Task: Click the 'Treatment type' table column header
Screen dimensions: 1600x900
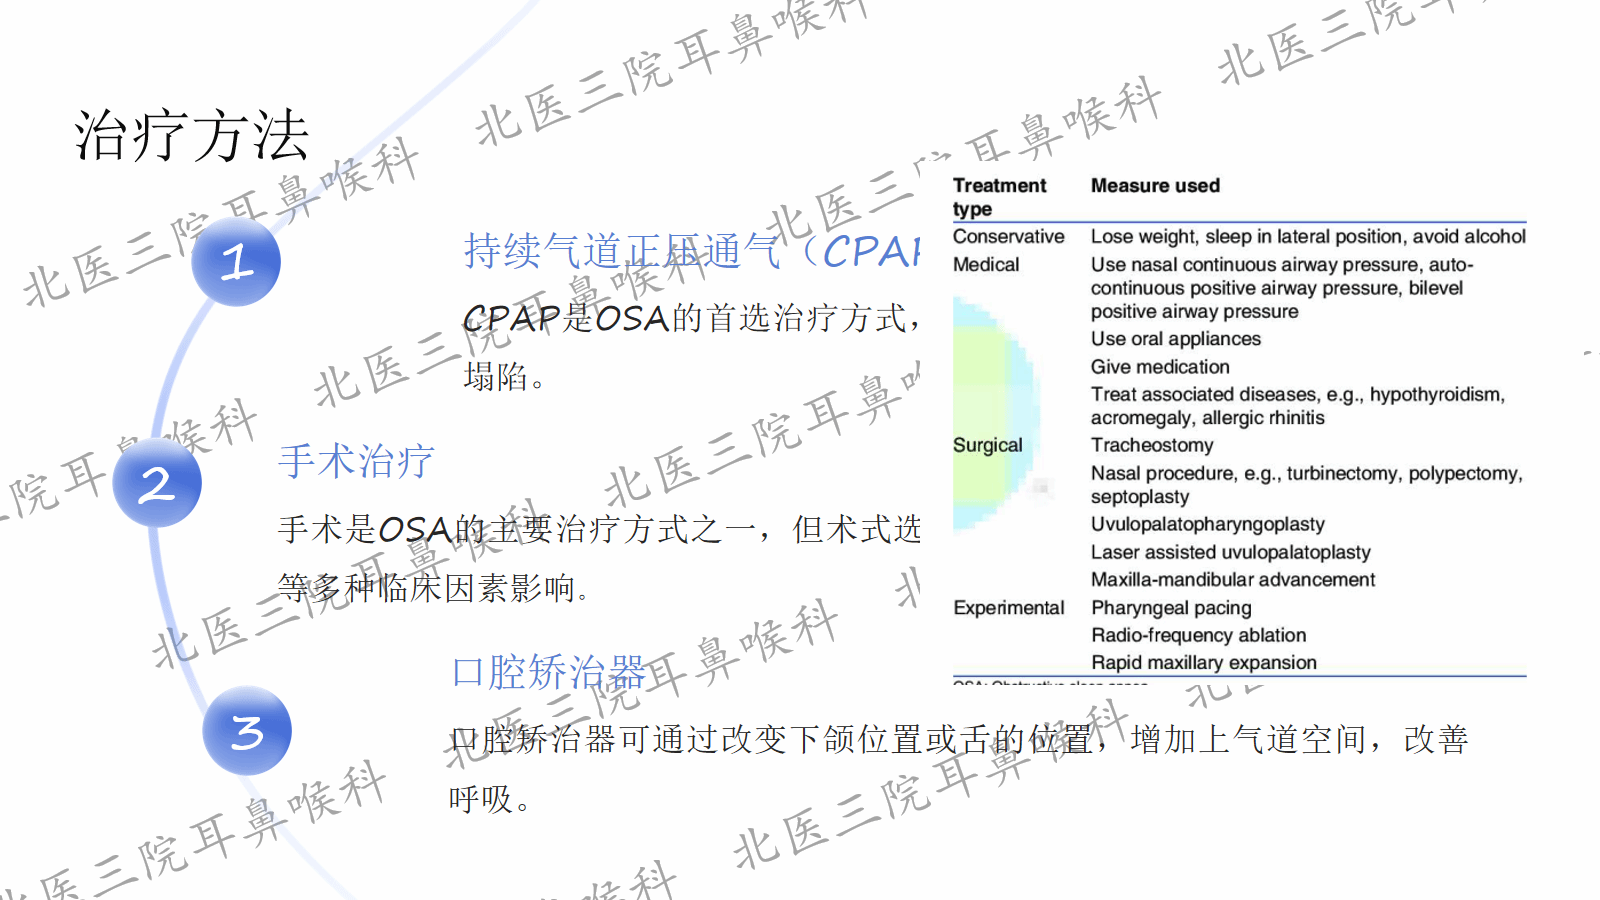Action: coord(998,197)
